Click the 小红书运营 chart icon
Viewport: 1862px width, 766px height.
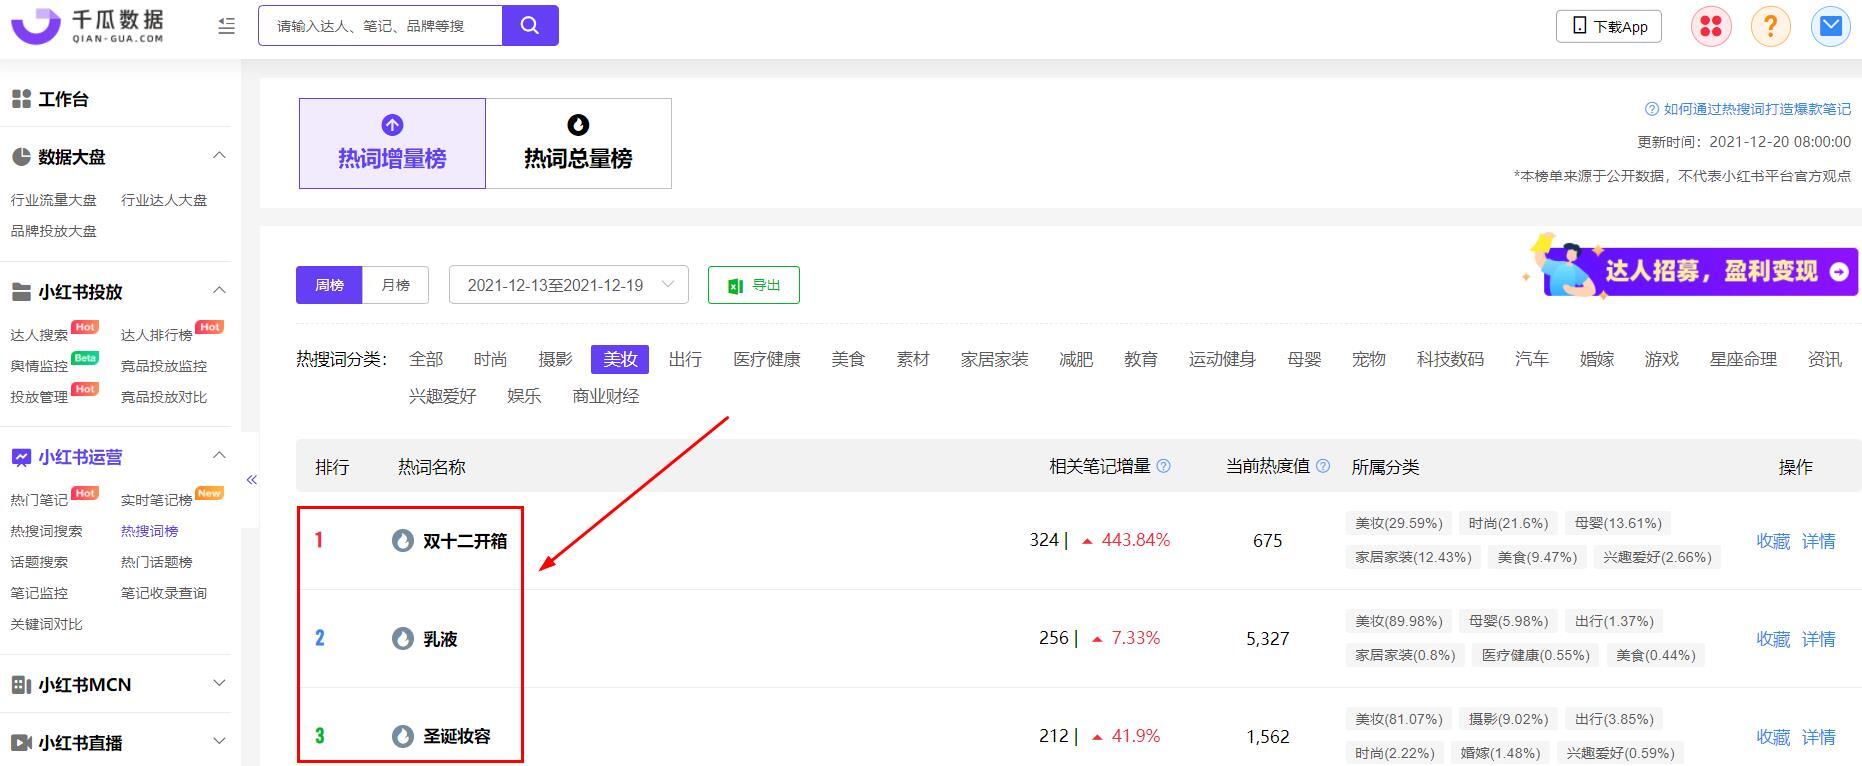click(x=21, y=457)
